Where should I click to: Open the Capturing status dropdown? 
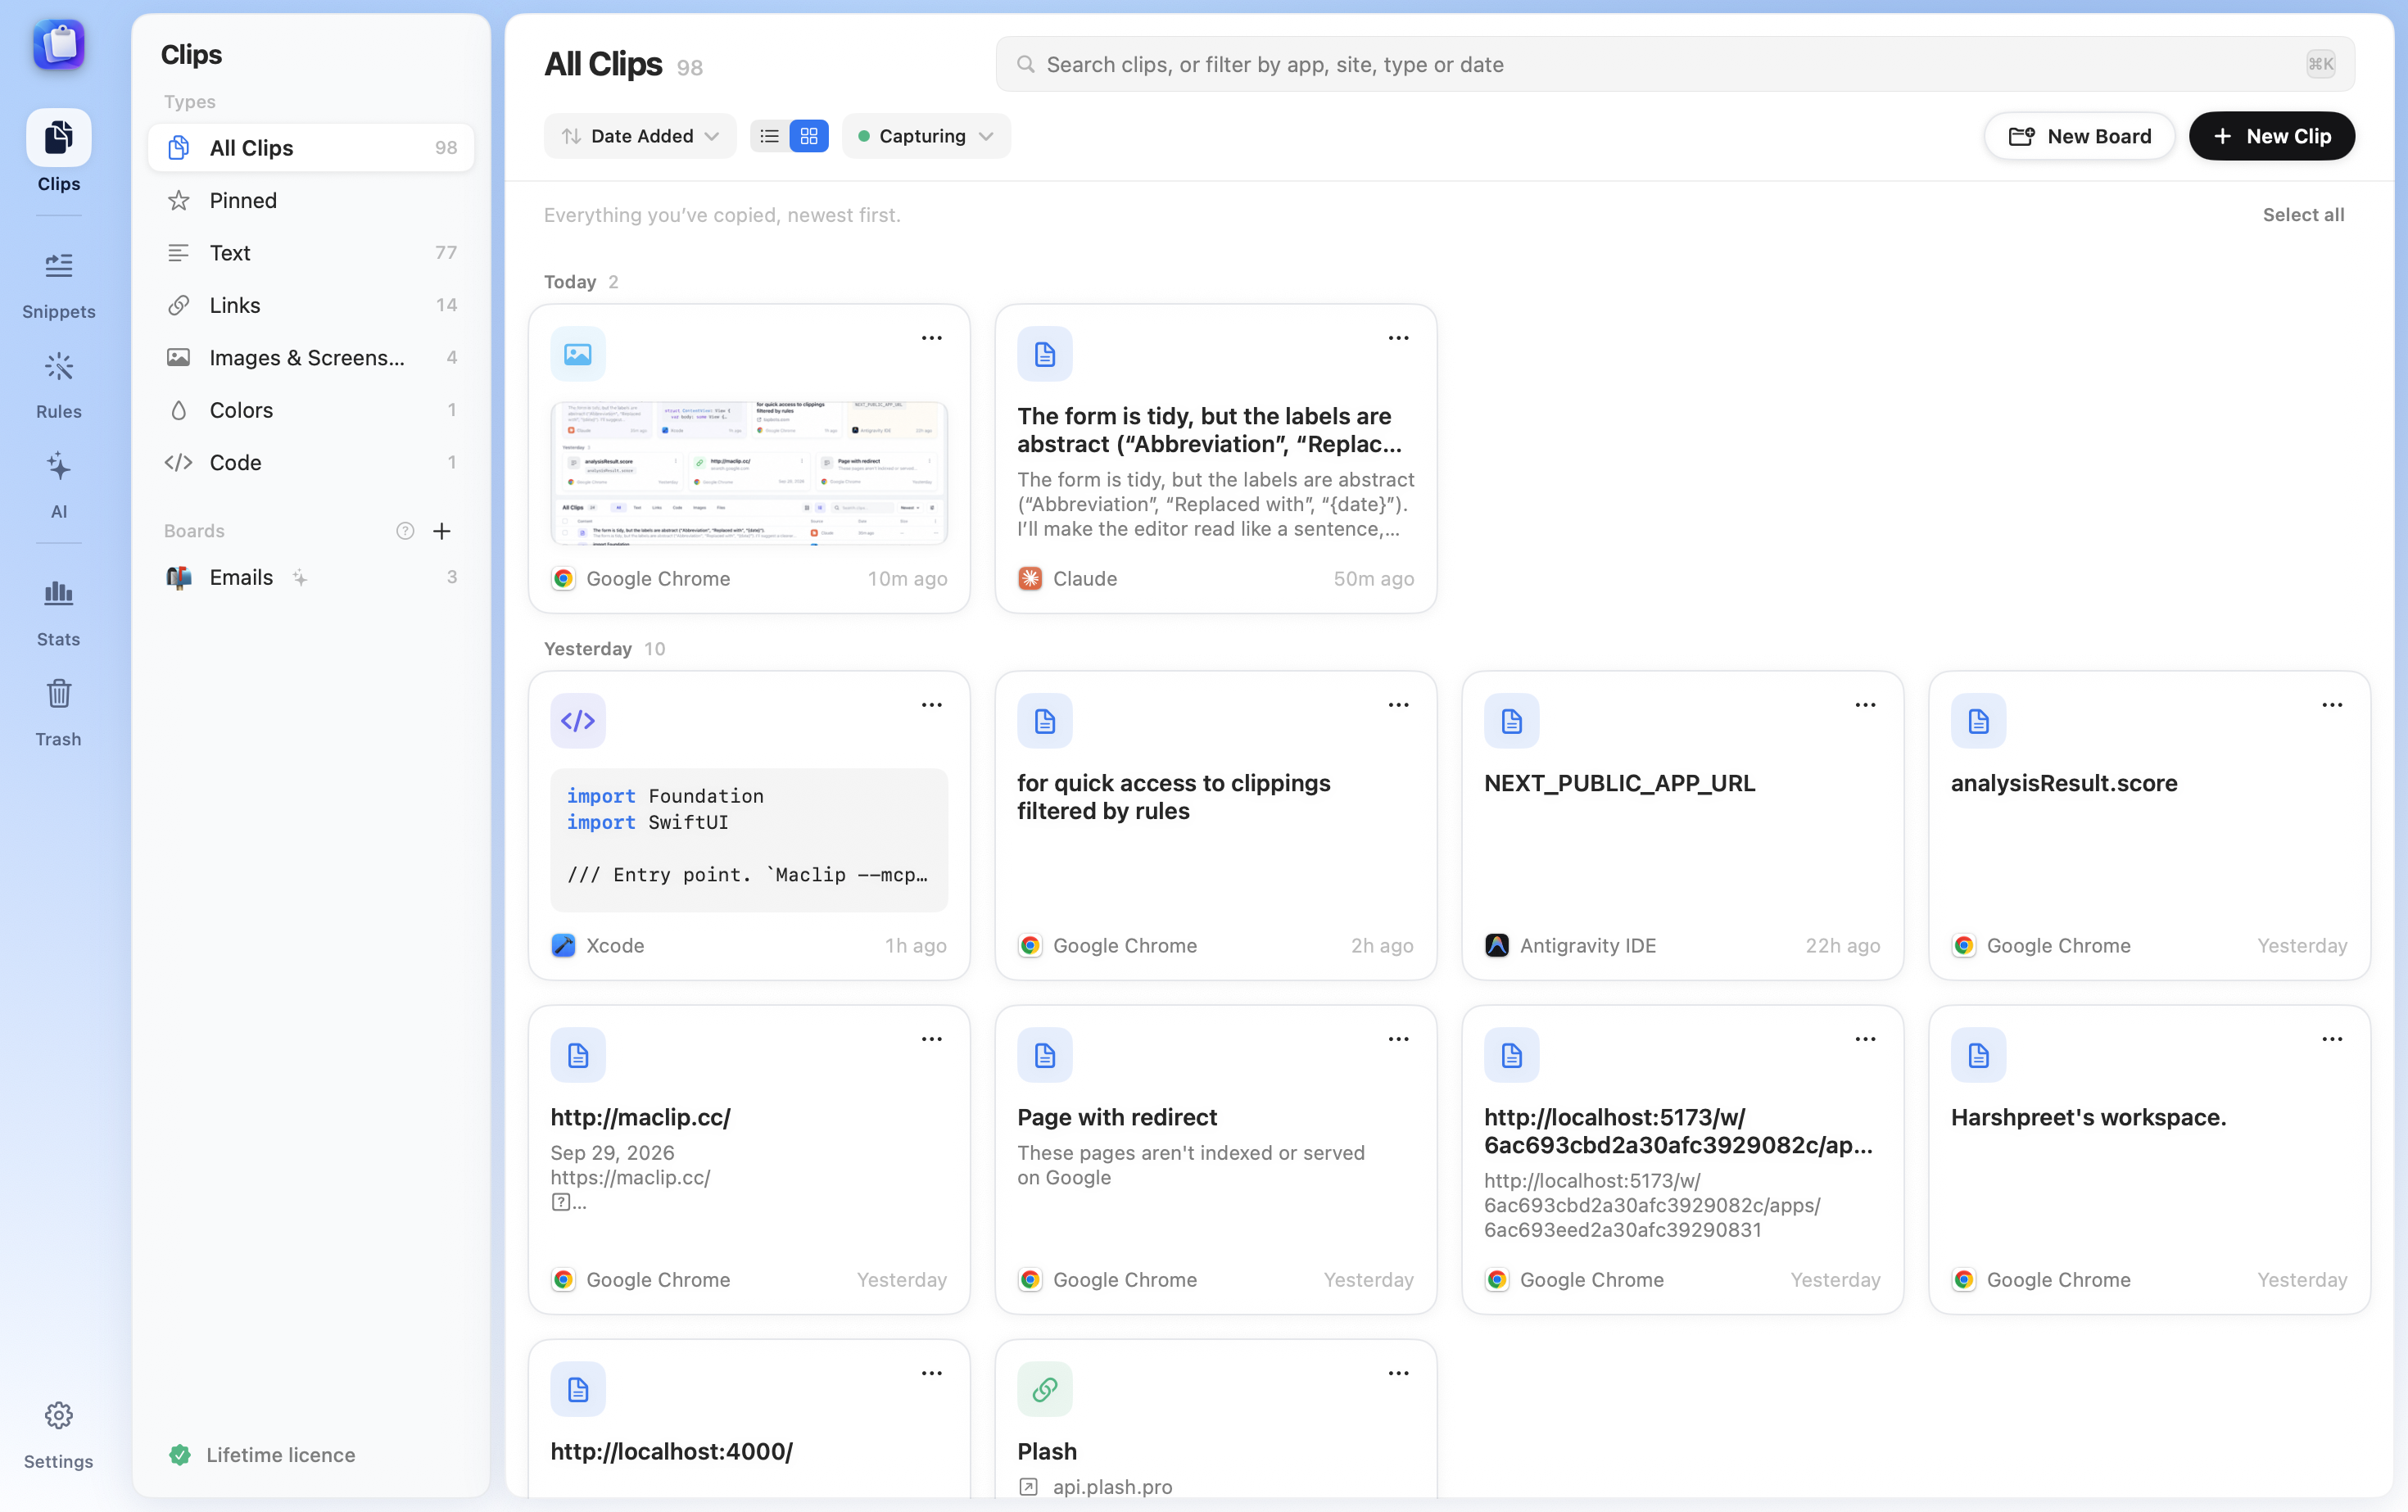pos(926,136)
